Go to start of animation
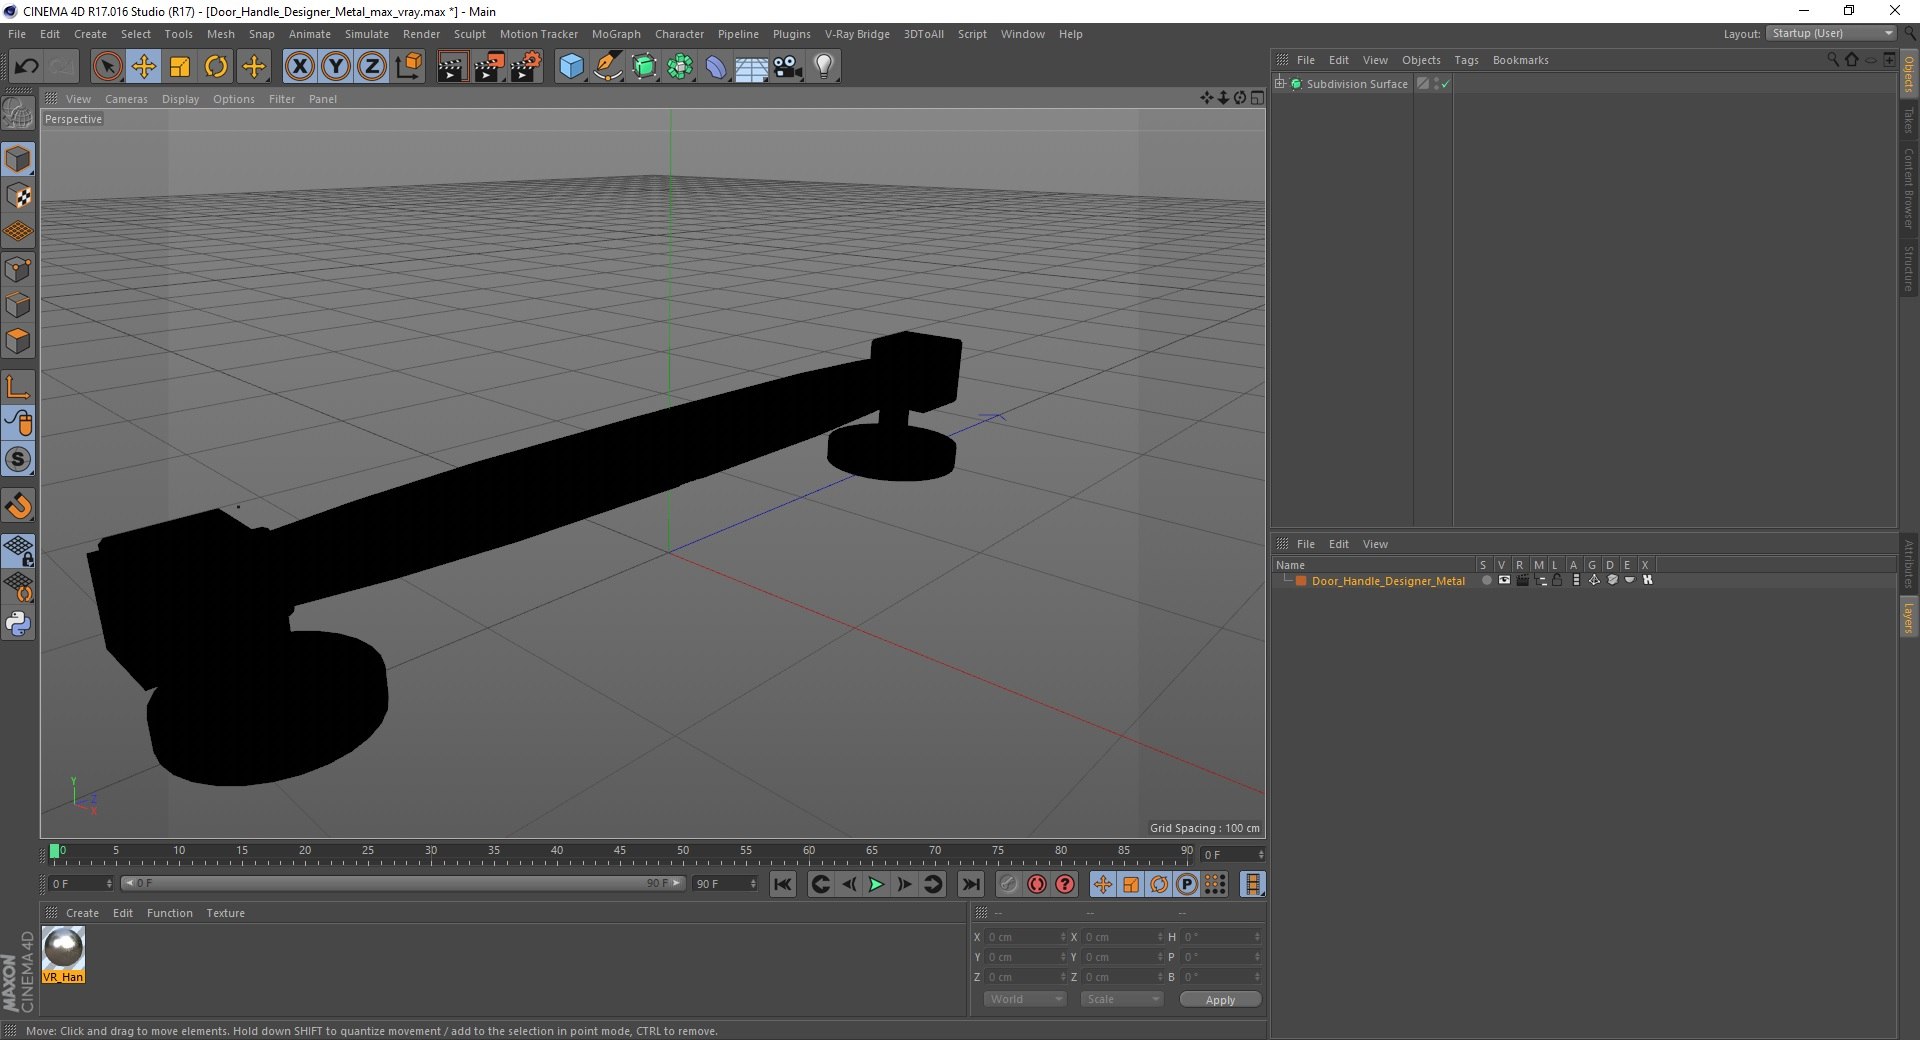 tap(783, 884)
